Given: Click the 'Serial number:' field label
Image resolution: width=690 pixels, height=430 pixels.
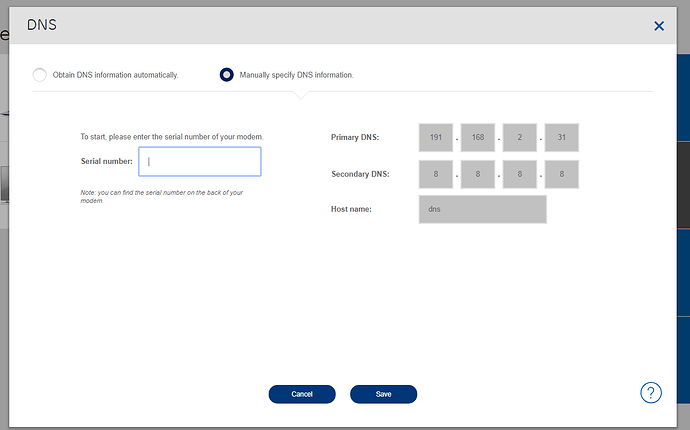Looking at the screenshot, I should pyautogui.click(x=106, y=161).
